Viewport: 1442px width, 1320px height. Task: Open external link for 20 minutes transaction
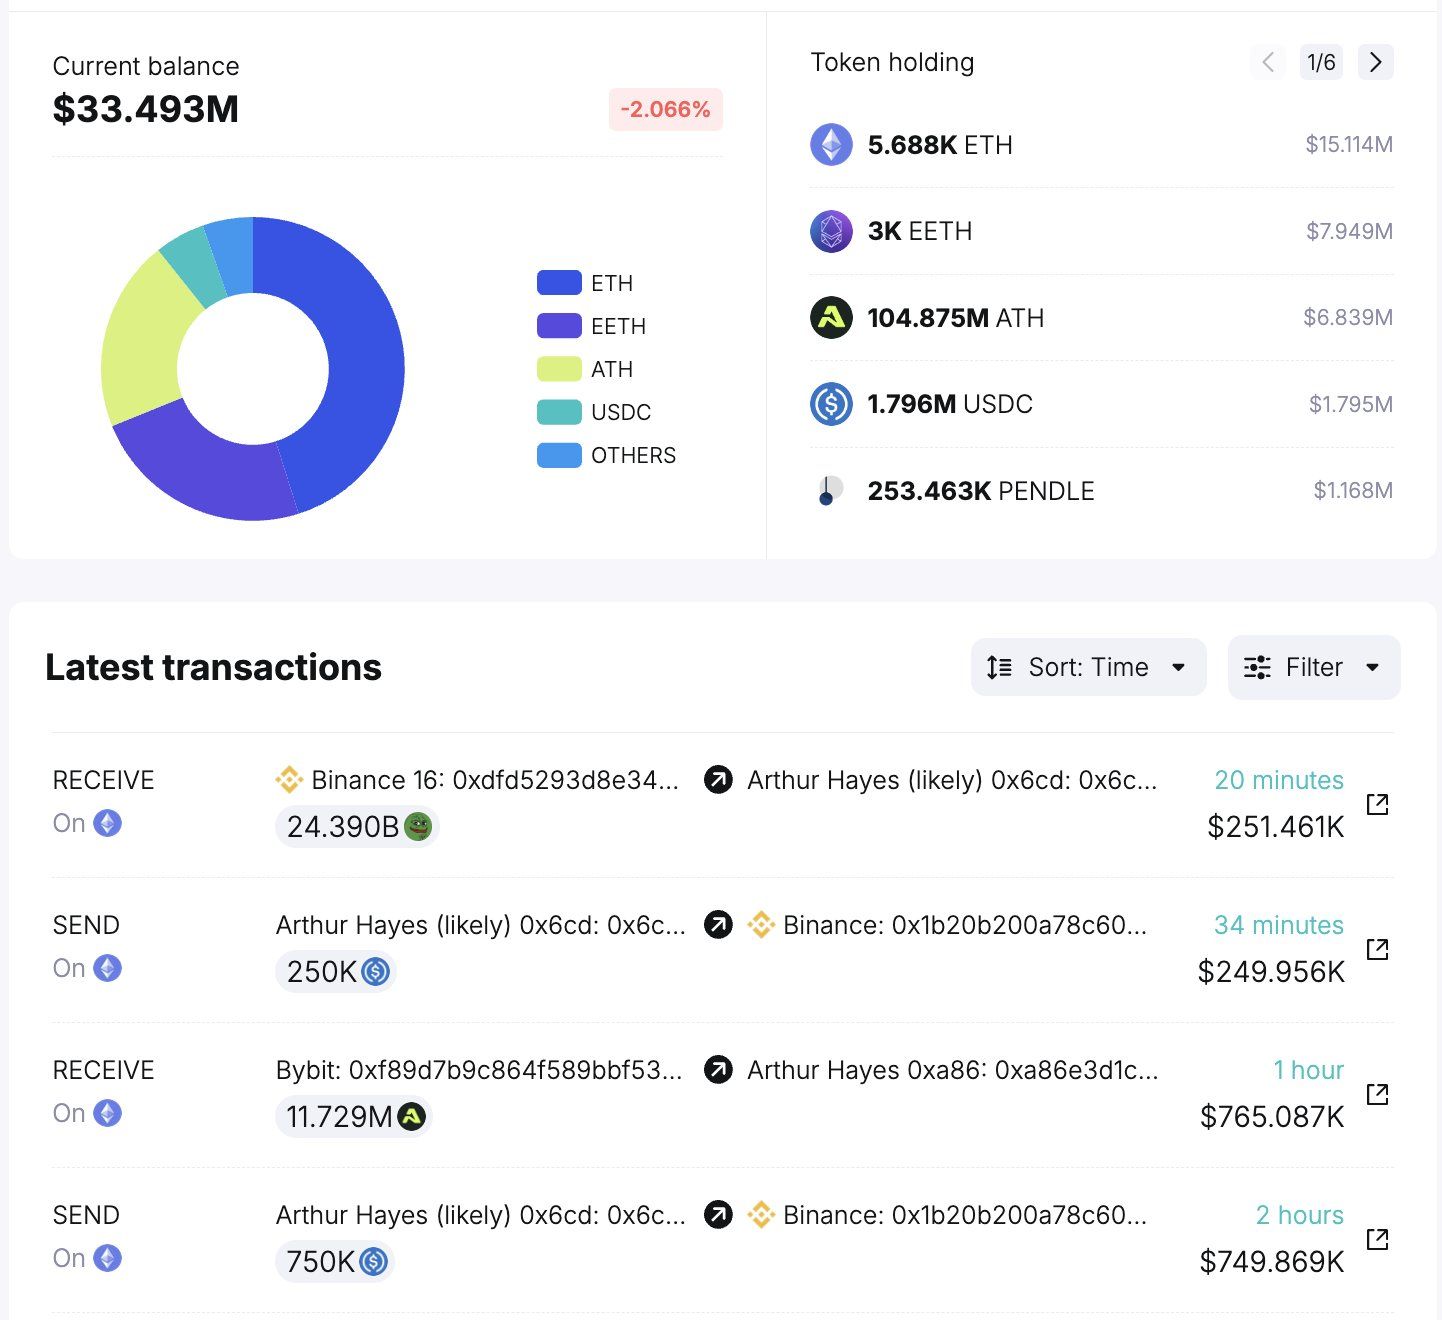(x=1377, y=804)
